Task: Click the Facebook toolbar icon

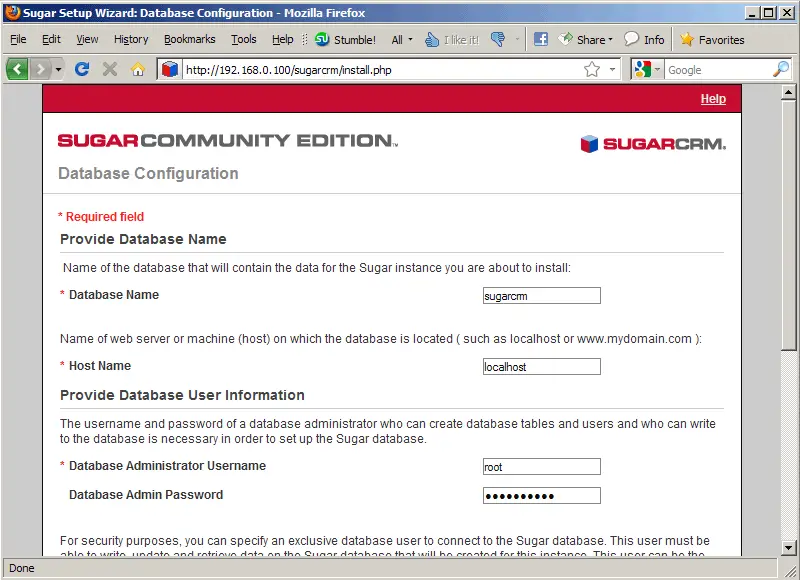Action: [x=541, y=39]
